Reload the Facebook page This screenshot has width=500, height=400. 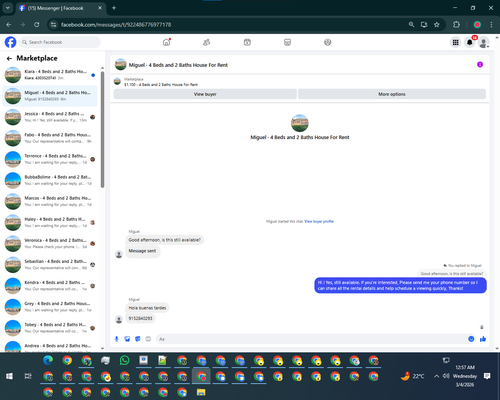[x=37, y=25]
